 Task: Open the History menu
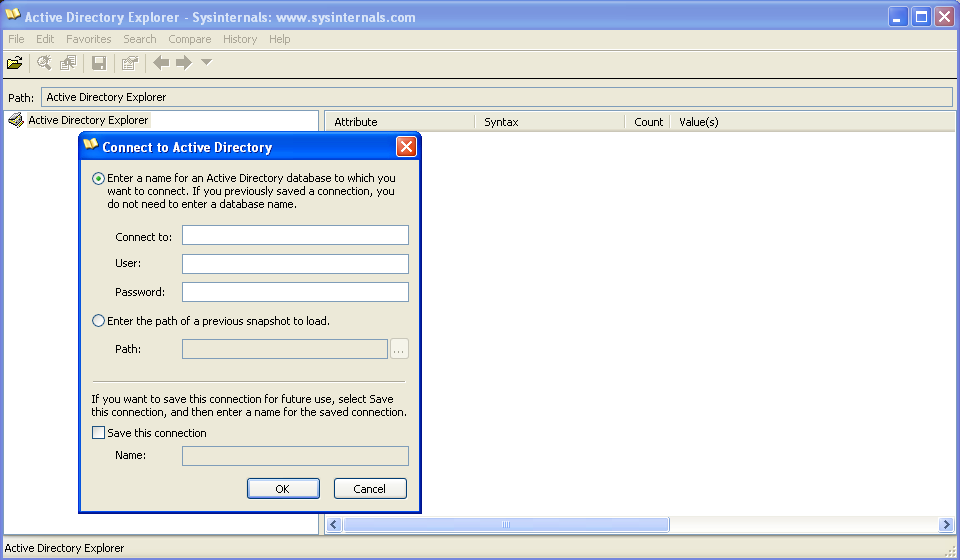pyautogui.click(x=240, y=39)
